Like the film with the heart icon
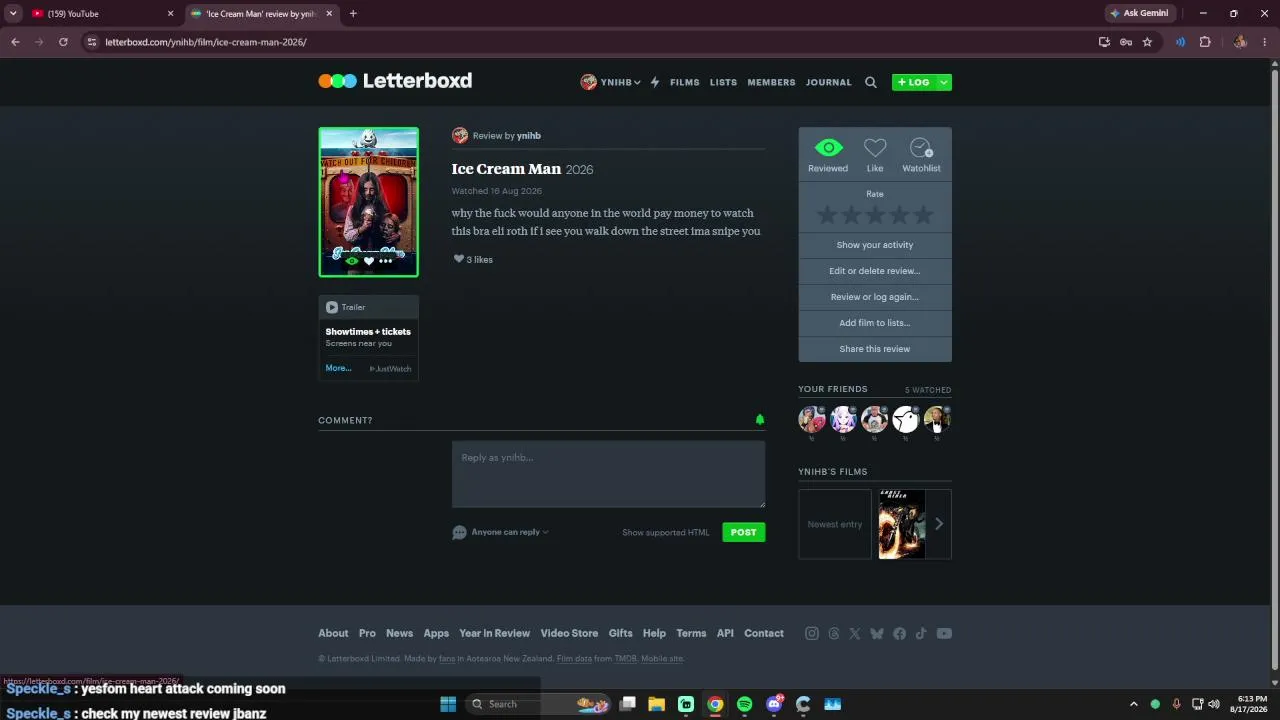The width and height of the screenshot is (1280, 720). pos(875,148)
